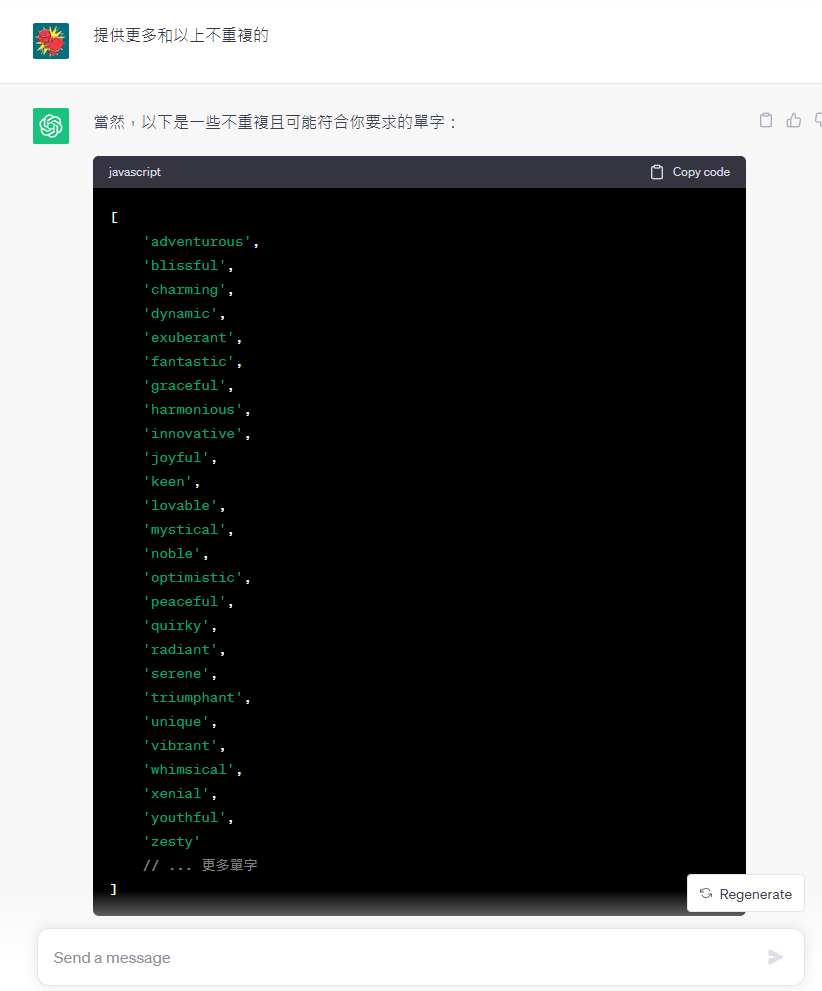Click the word 'charming' in the code
Image resolution: width=822 pixels, height=991 pixels.
[184, 289]
